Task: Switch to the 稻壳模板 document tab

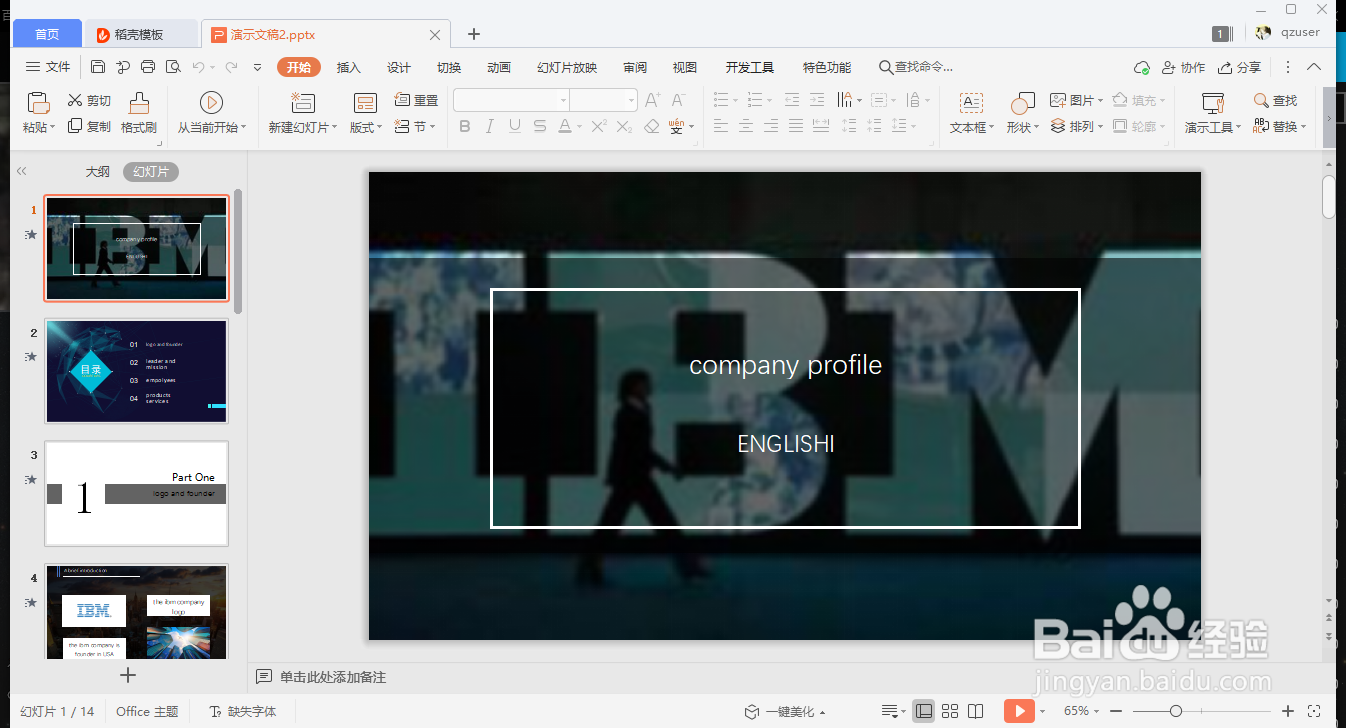Action: 139,34
